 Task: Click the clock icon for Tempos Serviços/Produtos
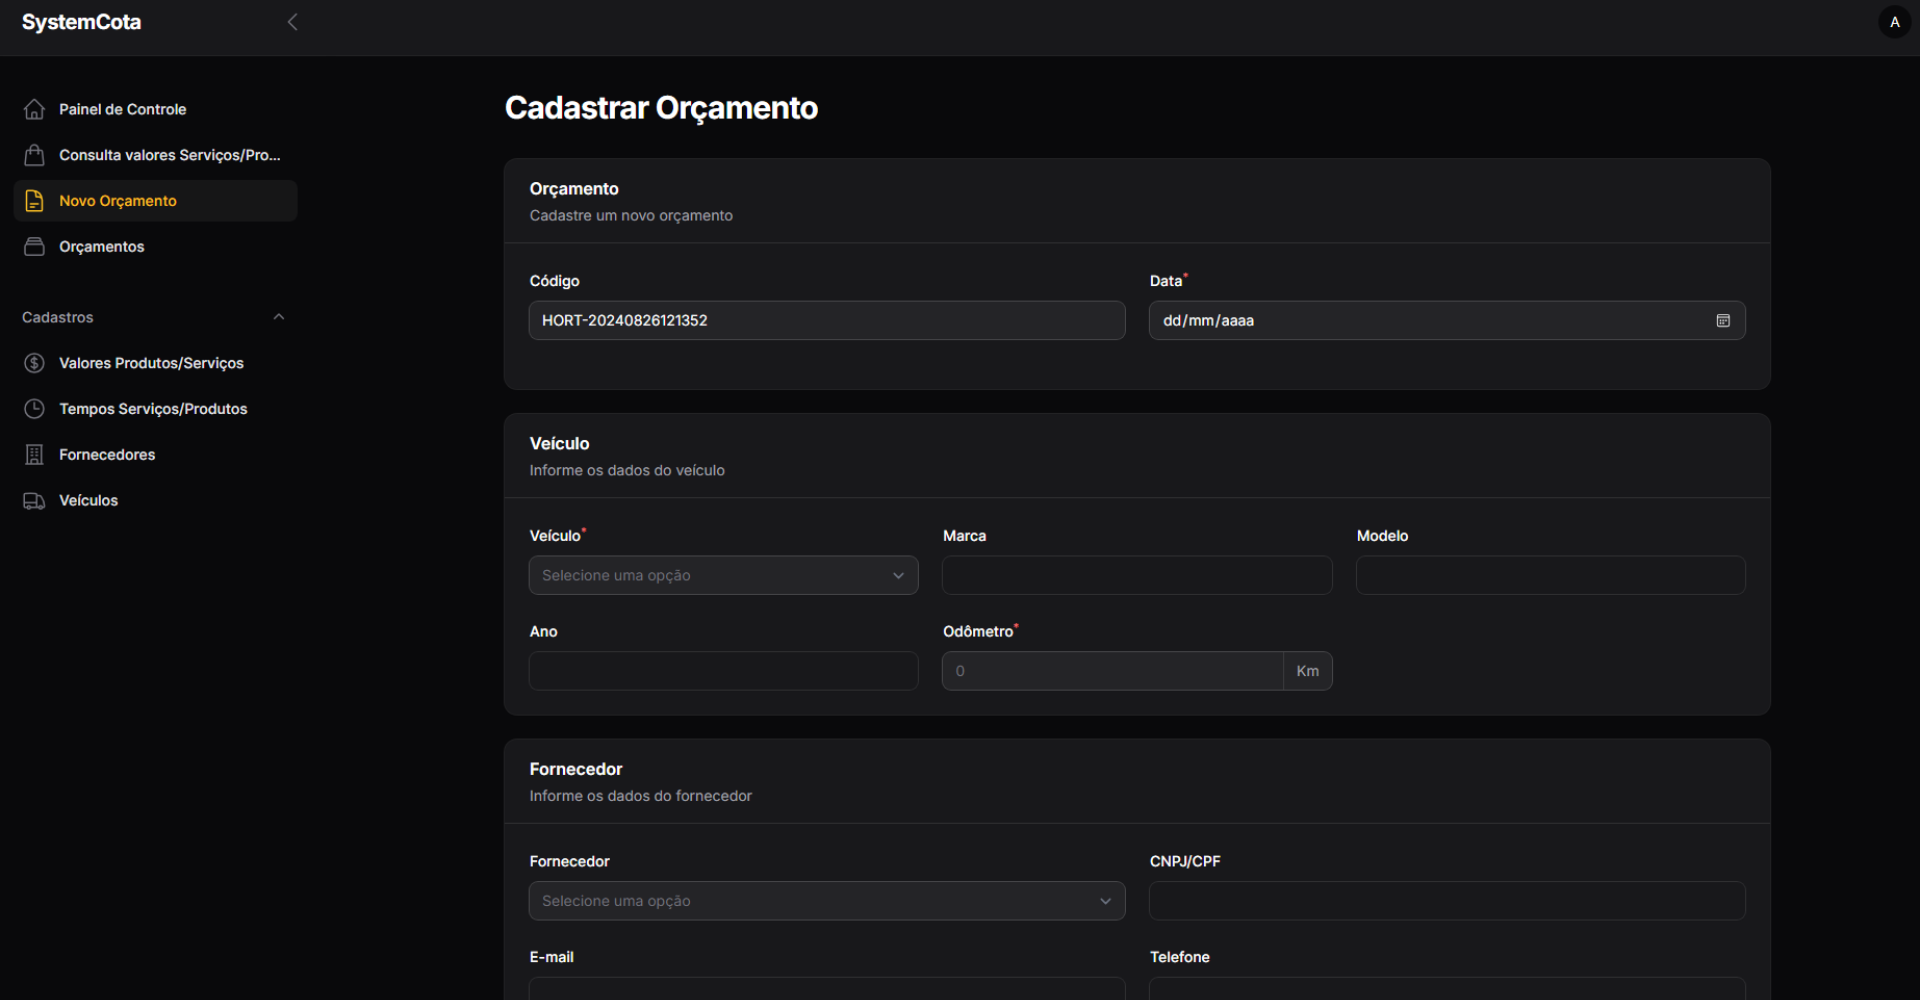(x=34, y=409)
